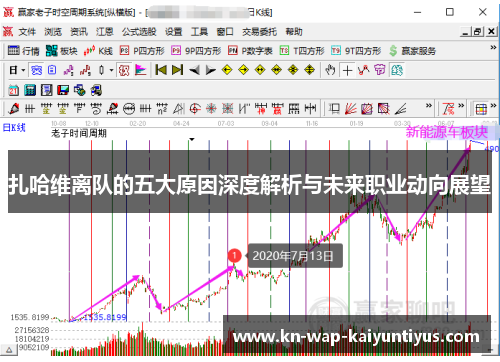Screen dimensions: 500x362
Task: Open the candlestick-type dropdown arrow
Action: tap(111, 70)
